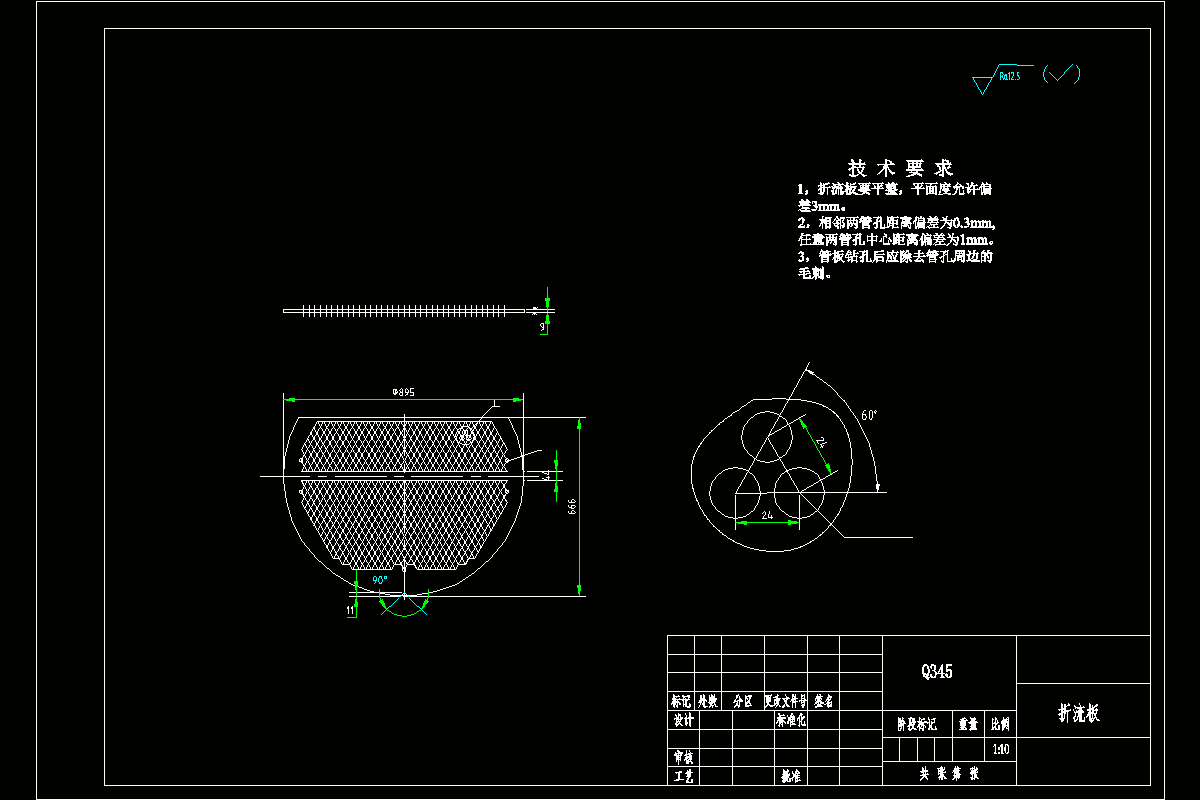Click the 重量 title block cell
This screenshot has height=800, width=1200.
tap(968, 723)
